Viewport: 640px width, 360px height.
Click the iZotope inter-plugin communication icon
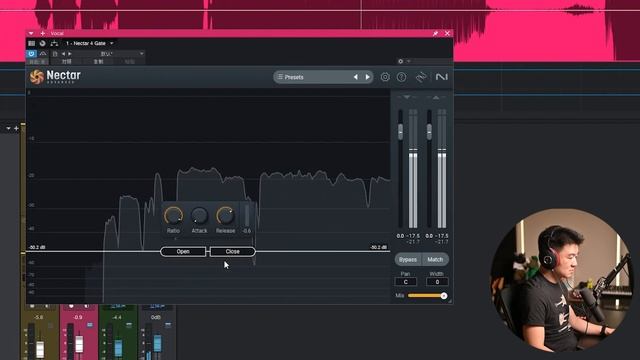point(421,77)
